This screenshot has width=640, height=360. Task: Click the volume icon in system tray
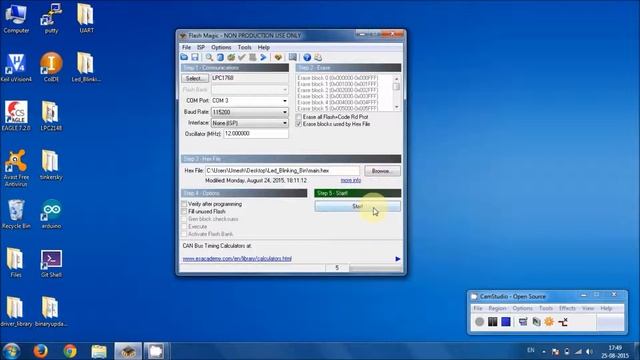click(589, 351)
